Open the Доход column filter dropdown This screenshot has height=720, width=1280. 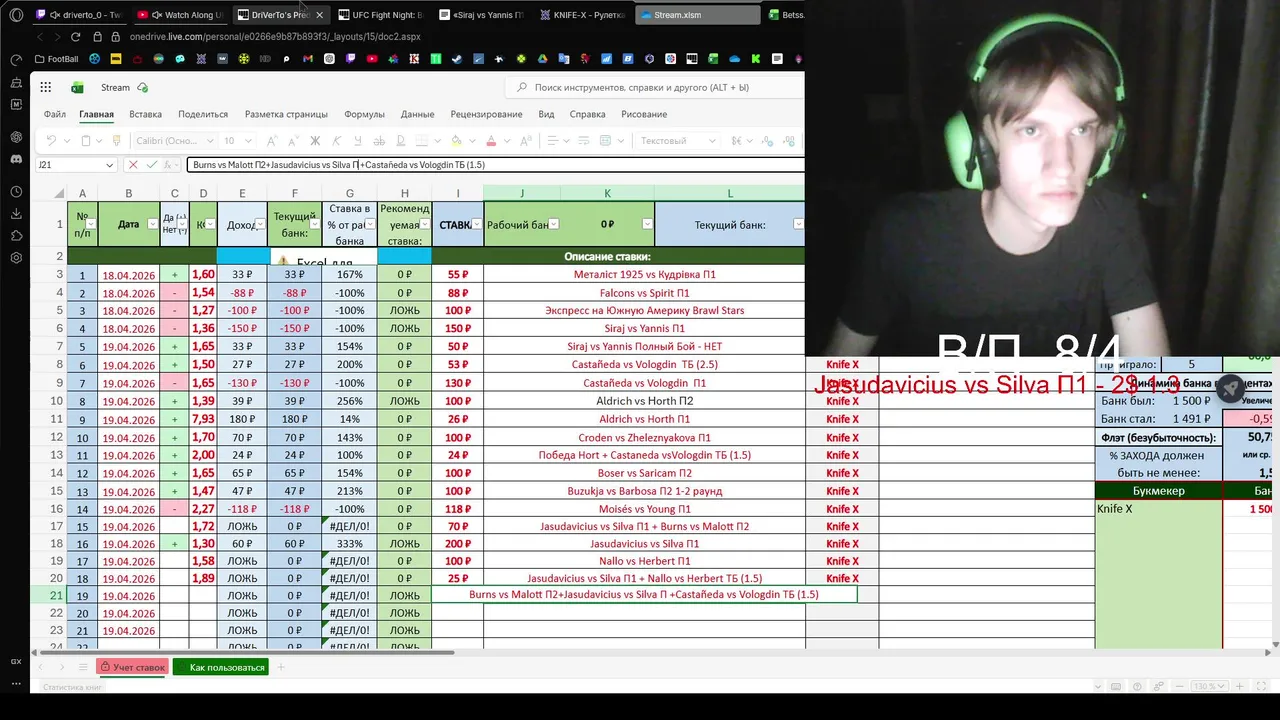coord(260,224)
